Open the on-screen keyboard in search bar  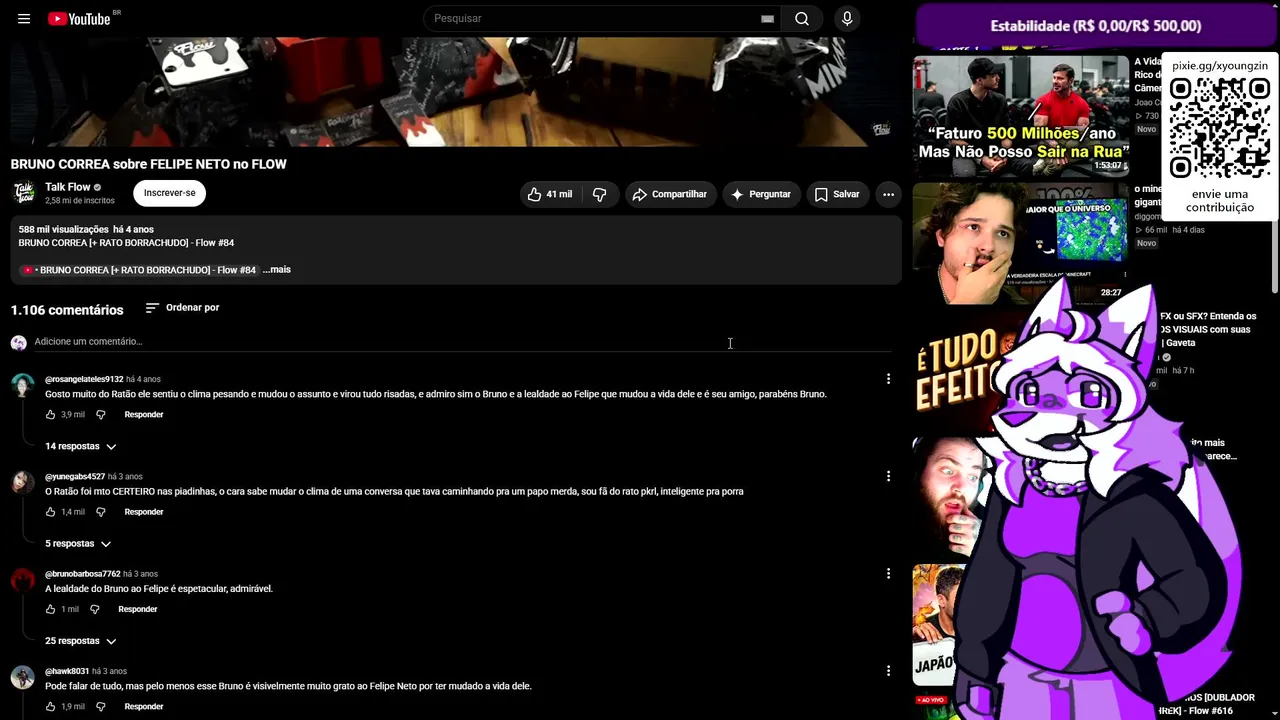point(767,19)
